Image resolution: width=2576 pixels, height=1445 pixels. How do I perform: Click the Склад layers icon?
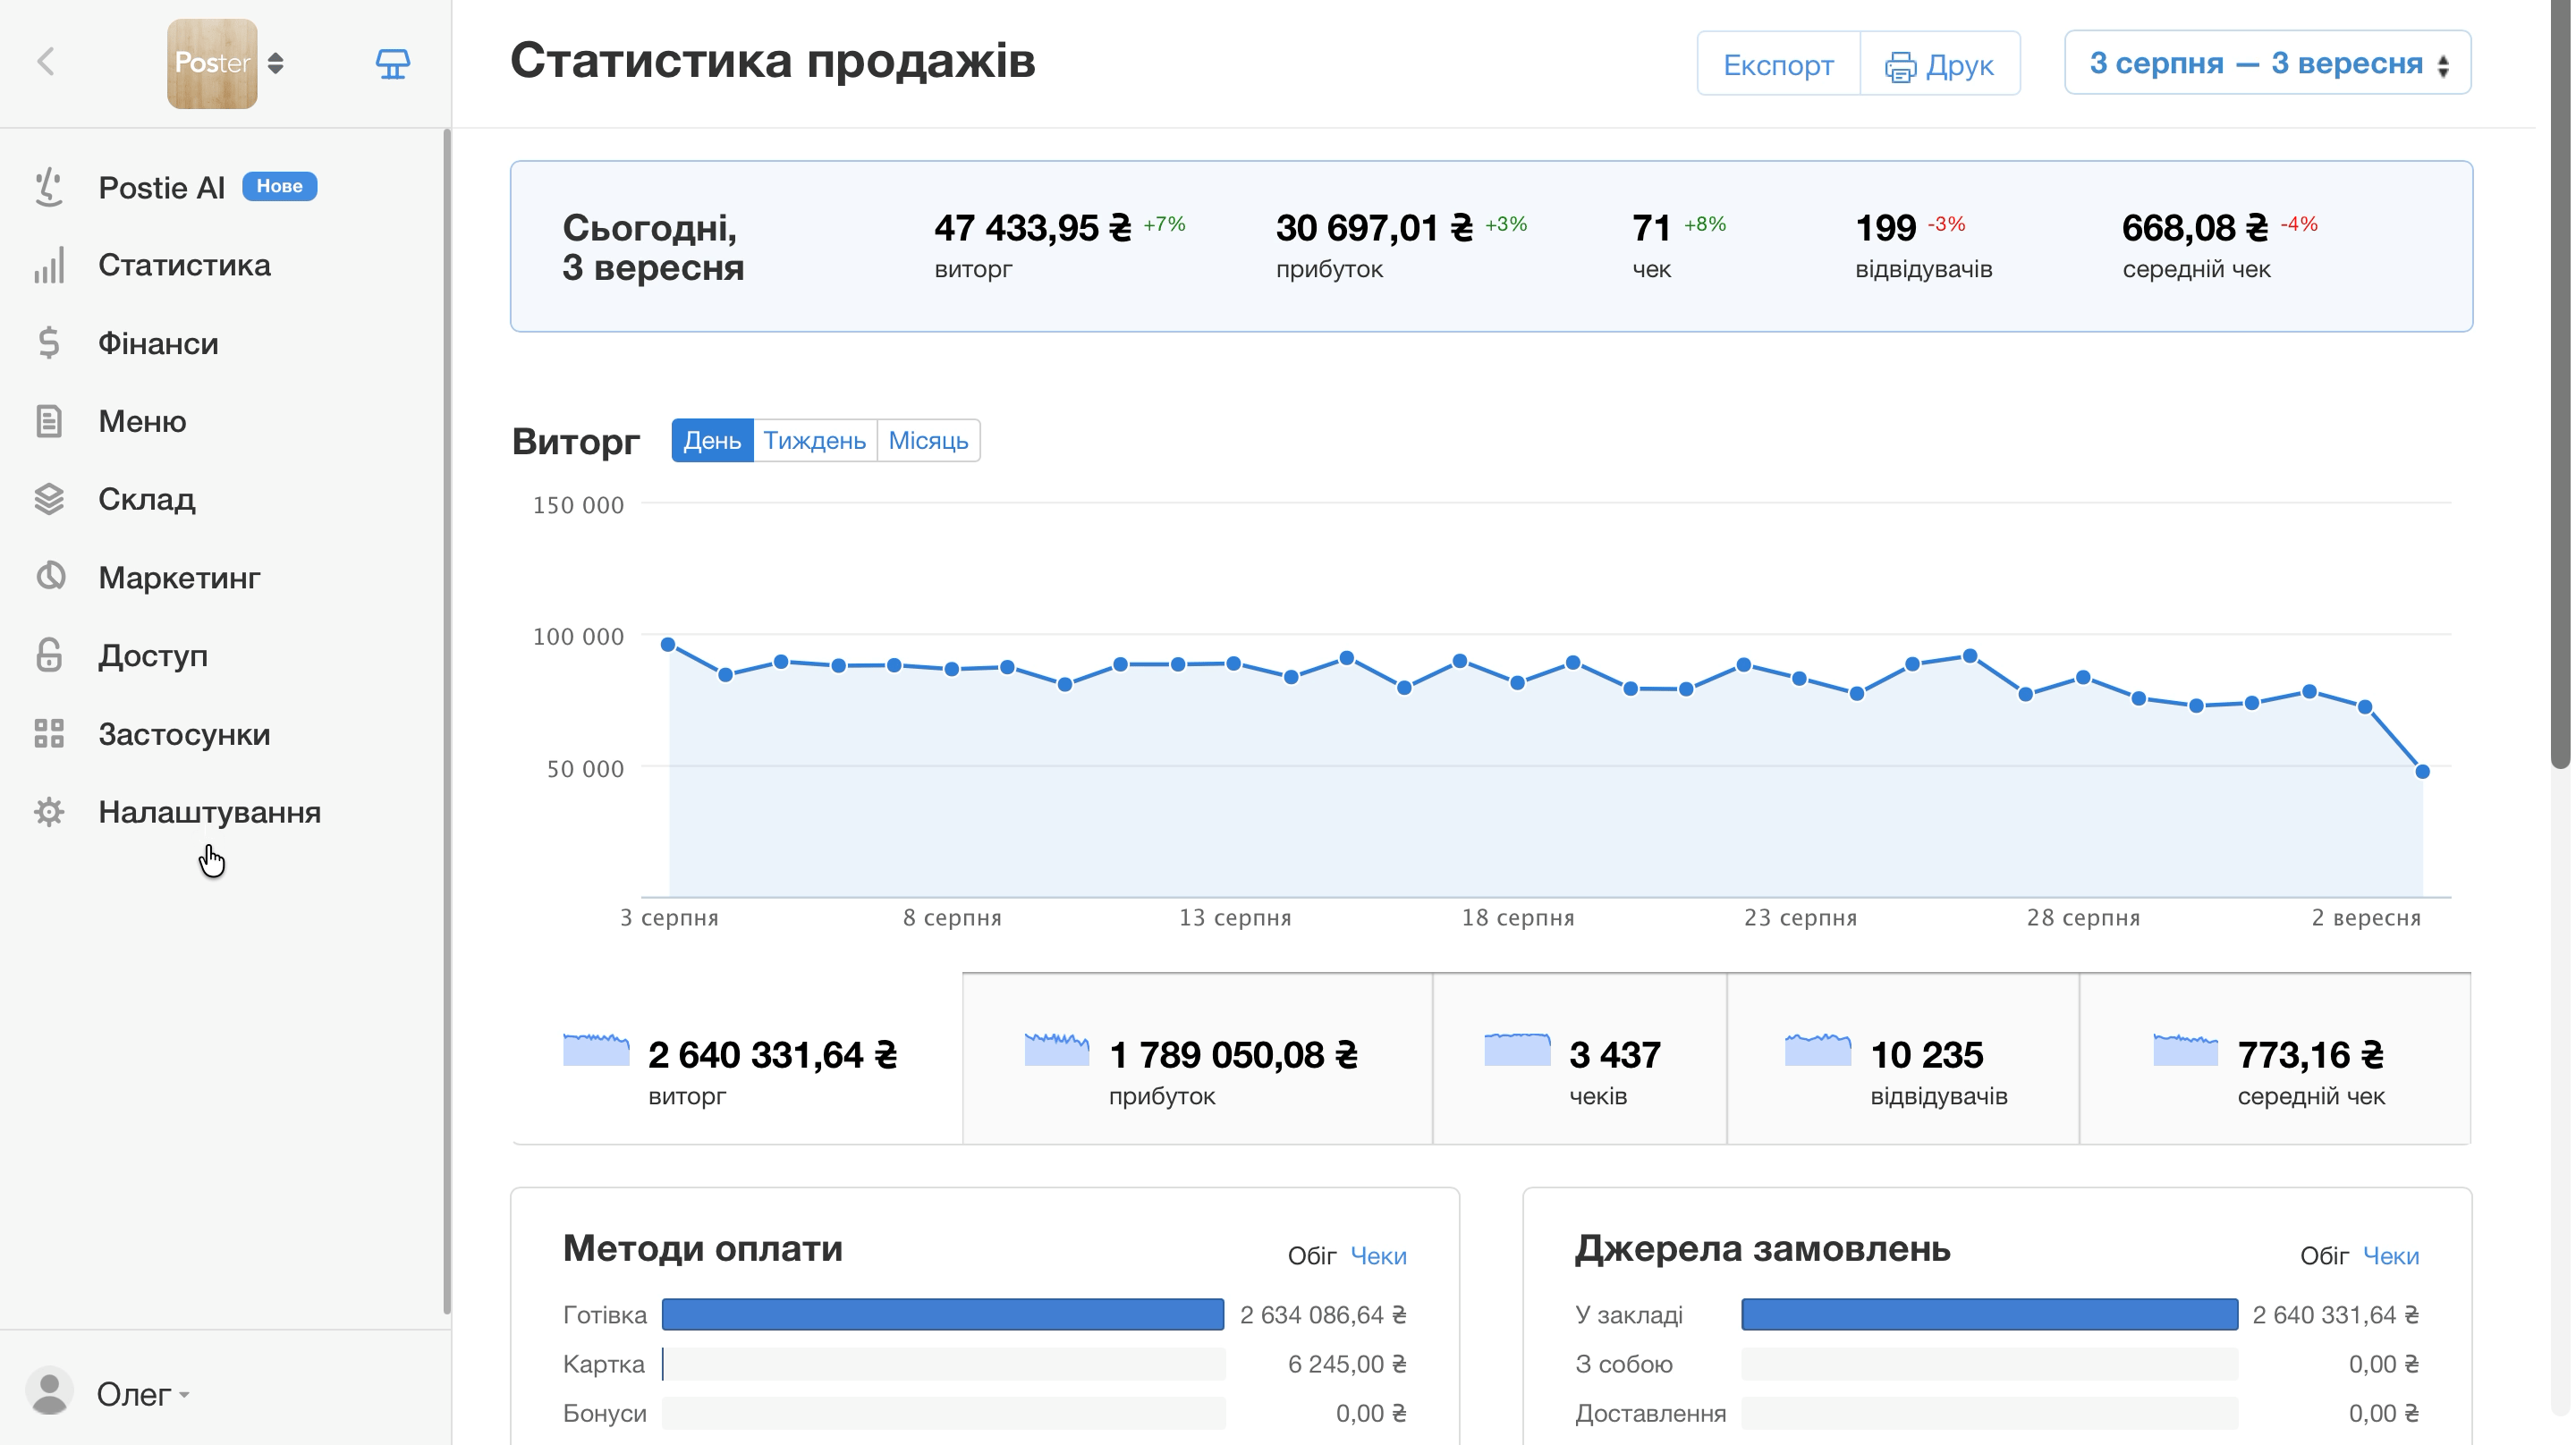pos(49,499)
